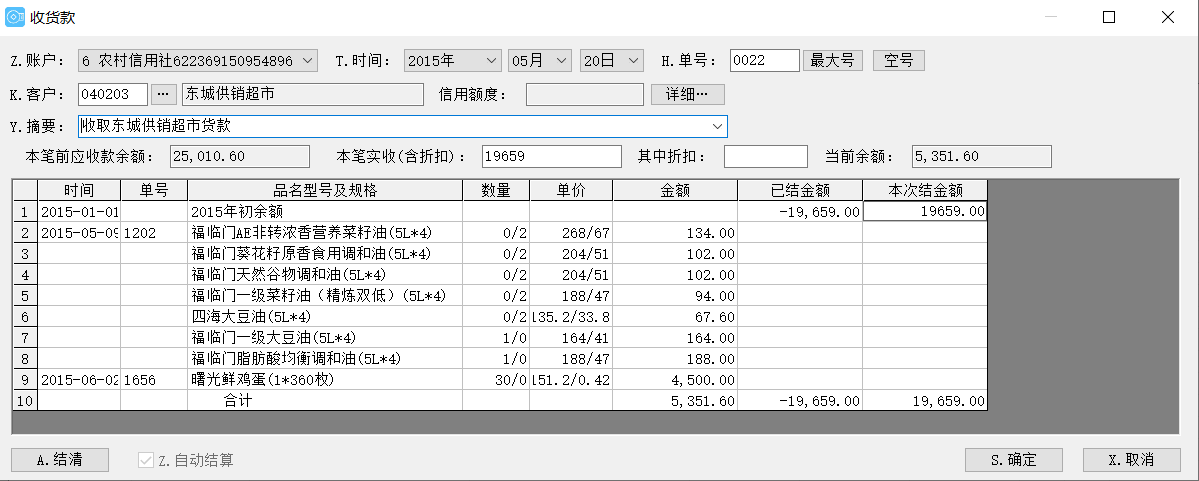Click the ellipsis customer lookup button

(x=164, y=94)
